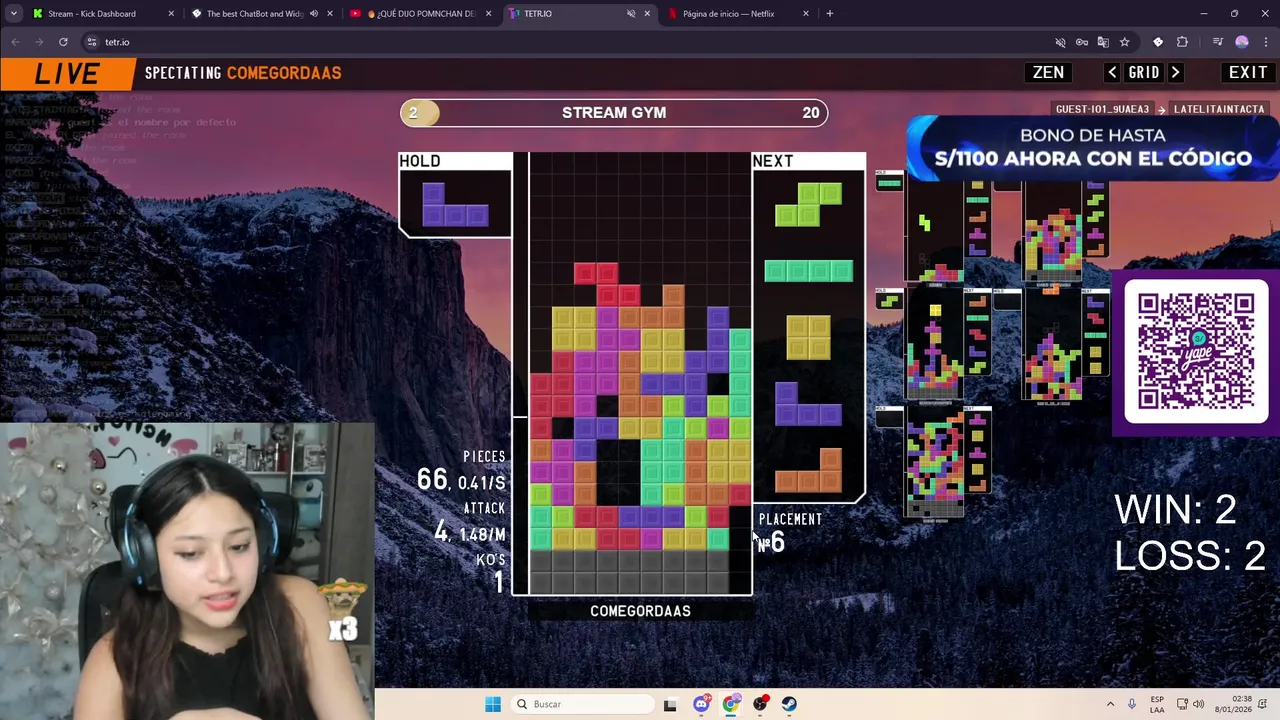Click LATELITAINTACTA player name label
The width and height of the screenshot is (1280, 720).
[1219, 109]
